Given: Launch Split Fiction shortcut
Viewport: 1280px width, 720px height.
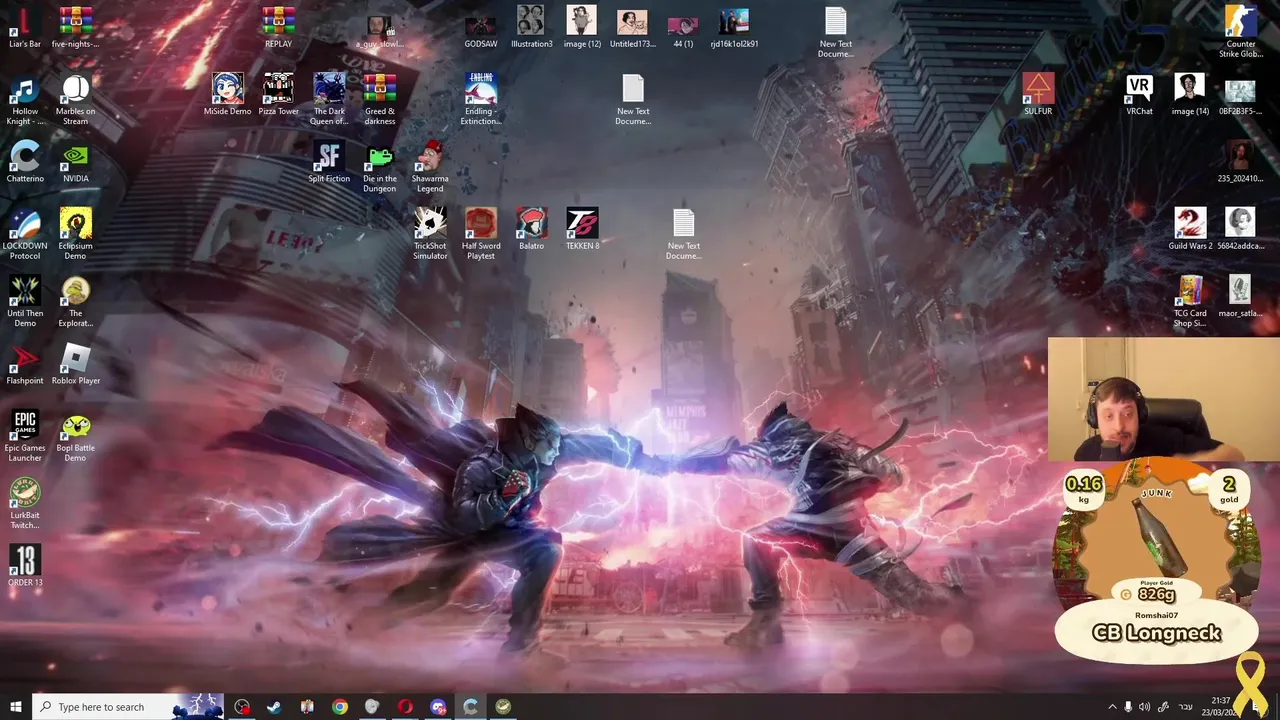Looking at the screenshot, I should click(x=329, y=162).
